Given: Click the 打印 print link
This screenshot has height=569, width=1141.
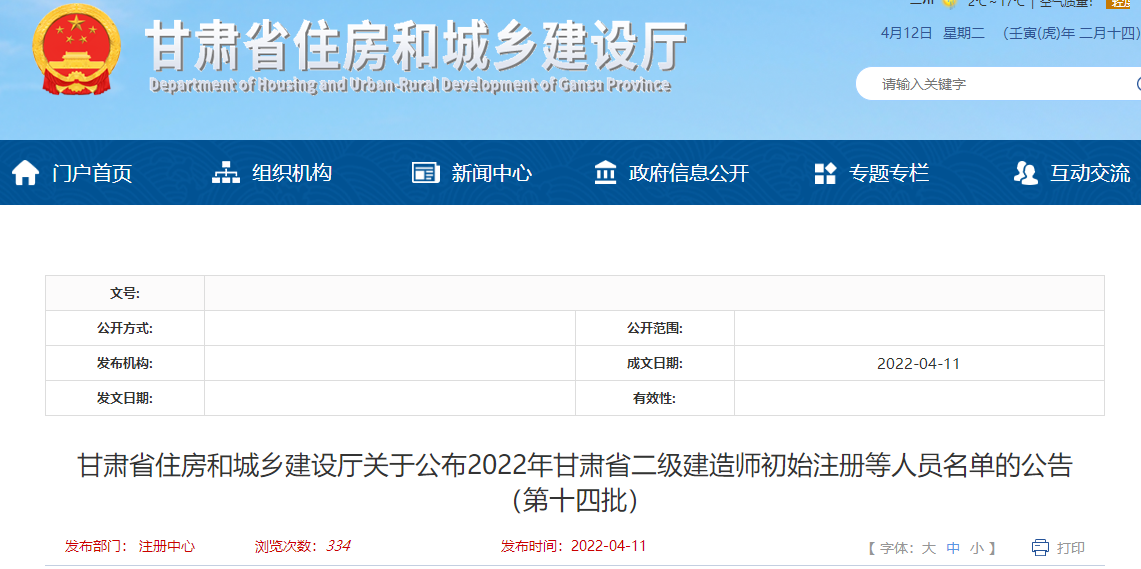Looking at the screenshot, I should coord(1070,548).
